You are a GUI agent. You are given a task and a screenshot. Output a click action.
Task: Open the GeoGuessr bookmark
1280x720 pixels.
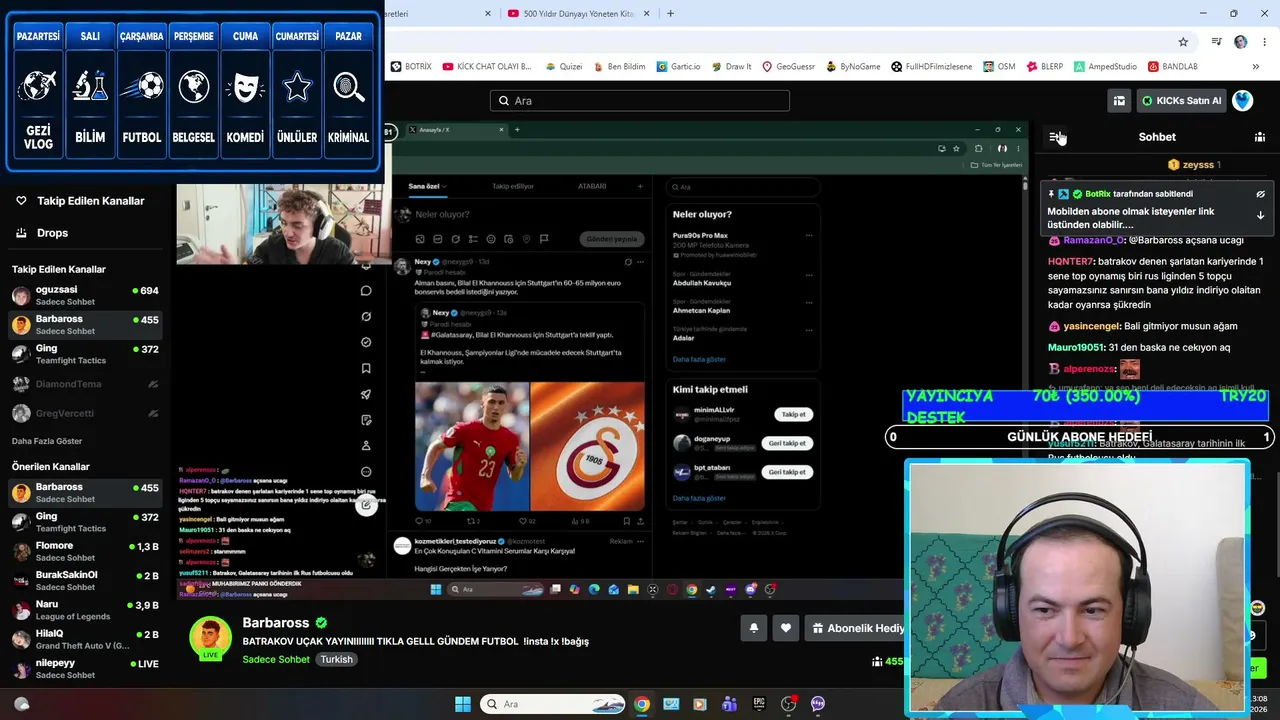coord(789,67)
